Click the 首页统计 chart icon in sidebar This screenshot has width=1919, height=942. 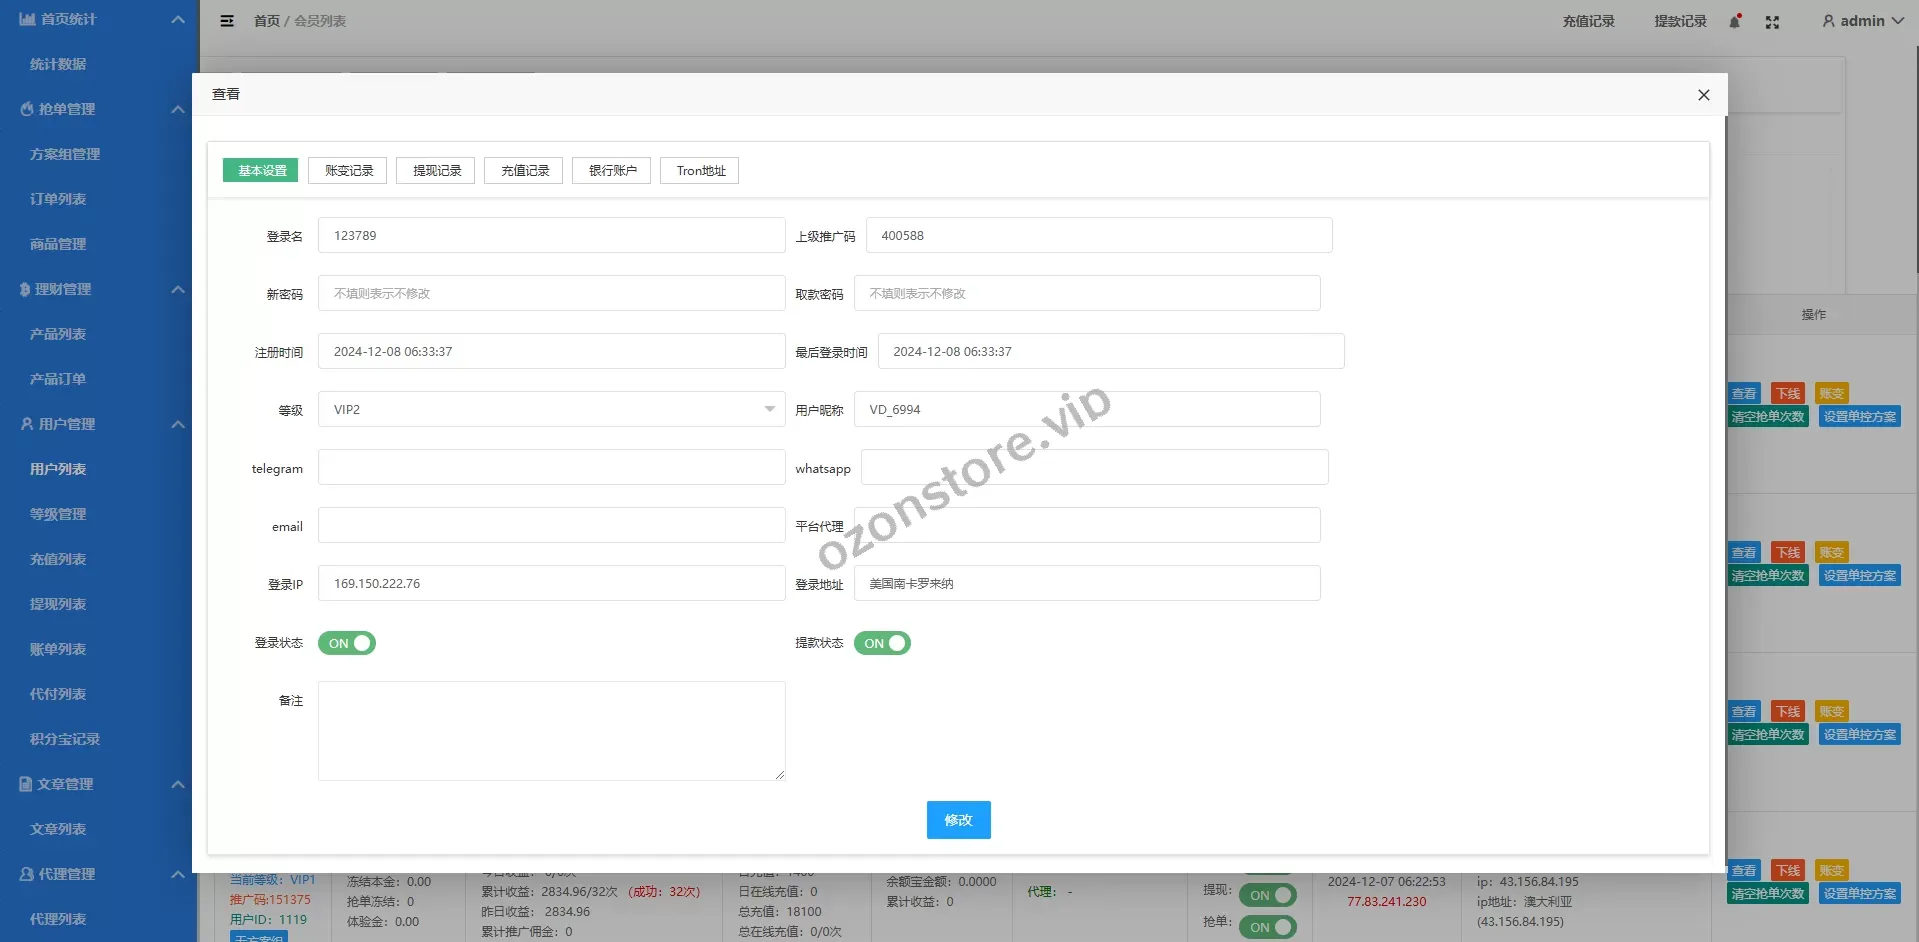(x=27, y=19)
